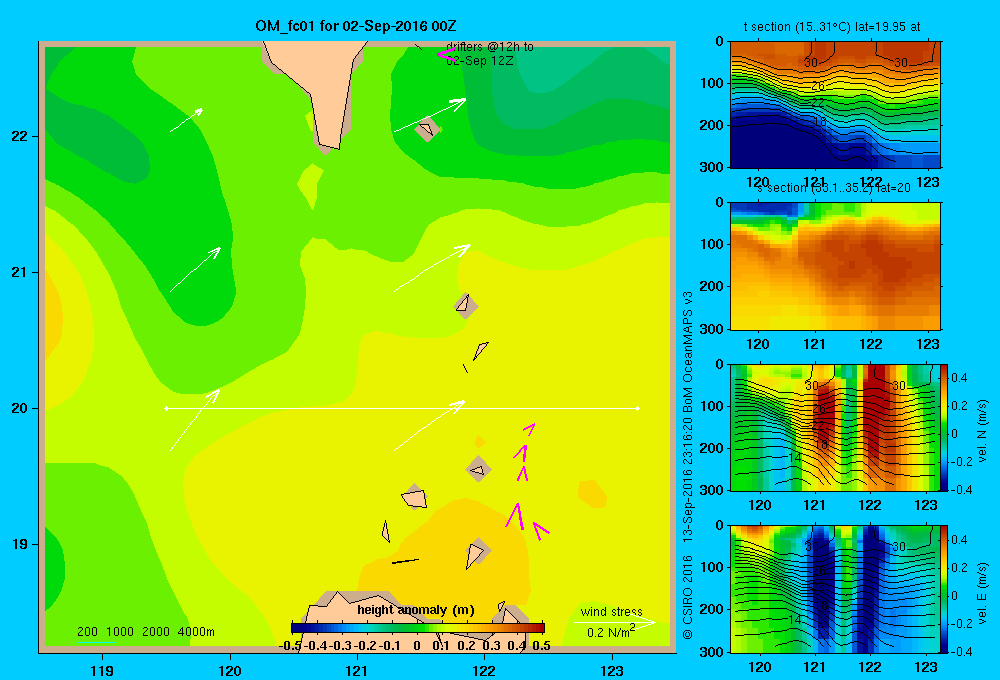This screenshot has width=1000, height=680.
Task: Click the '0.5' maximum tick on height anomaly scale
Action: pyautogui.click(x=541, y=646)
